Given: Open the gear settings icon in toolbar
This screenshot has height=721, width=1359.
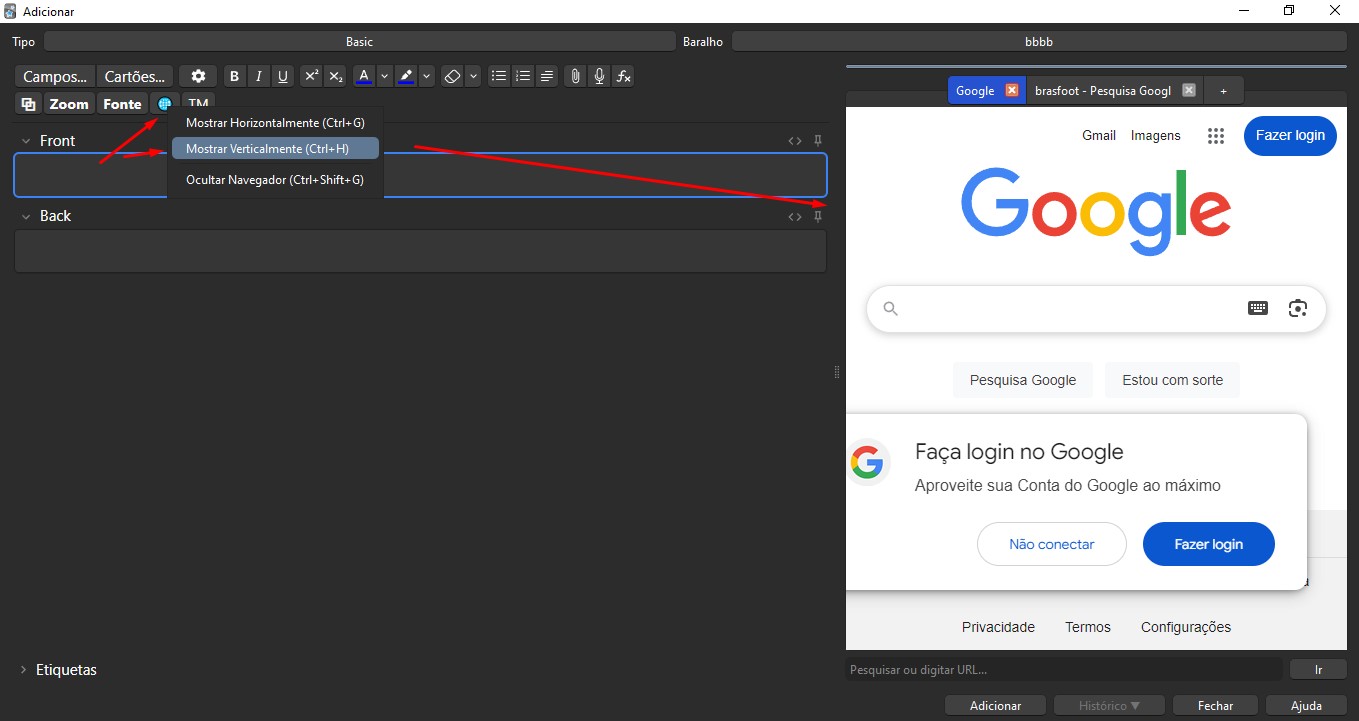Looking at the screenshot, I should (198, 77).
